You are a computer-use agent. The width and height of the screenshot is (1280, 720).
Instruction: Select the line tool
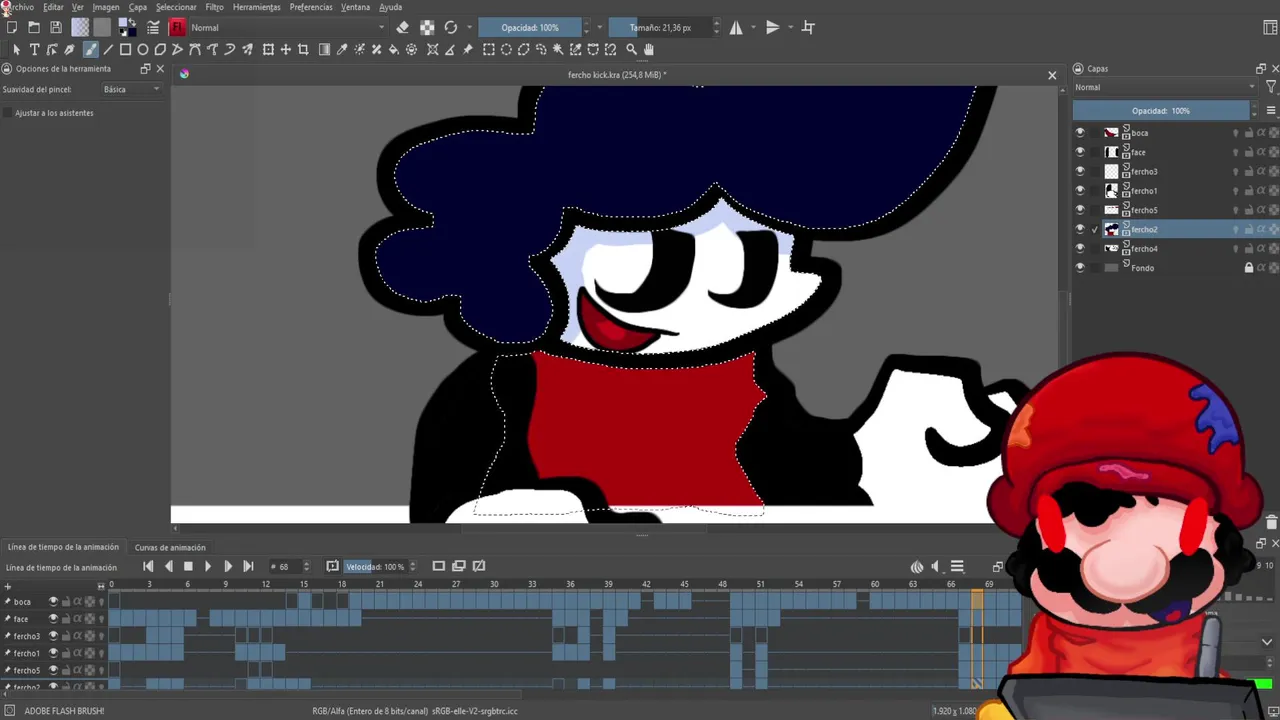click(108, 49)
